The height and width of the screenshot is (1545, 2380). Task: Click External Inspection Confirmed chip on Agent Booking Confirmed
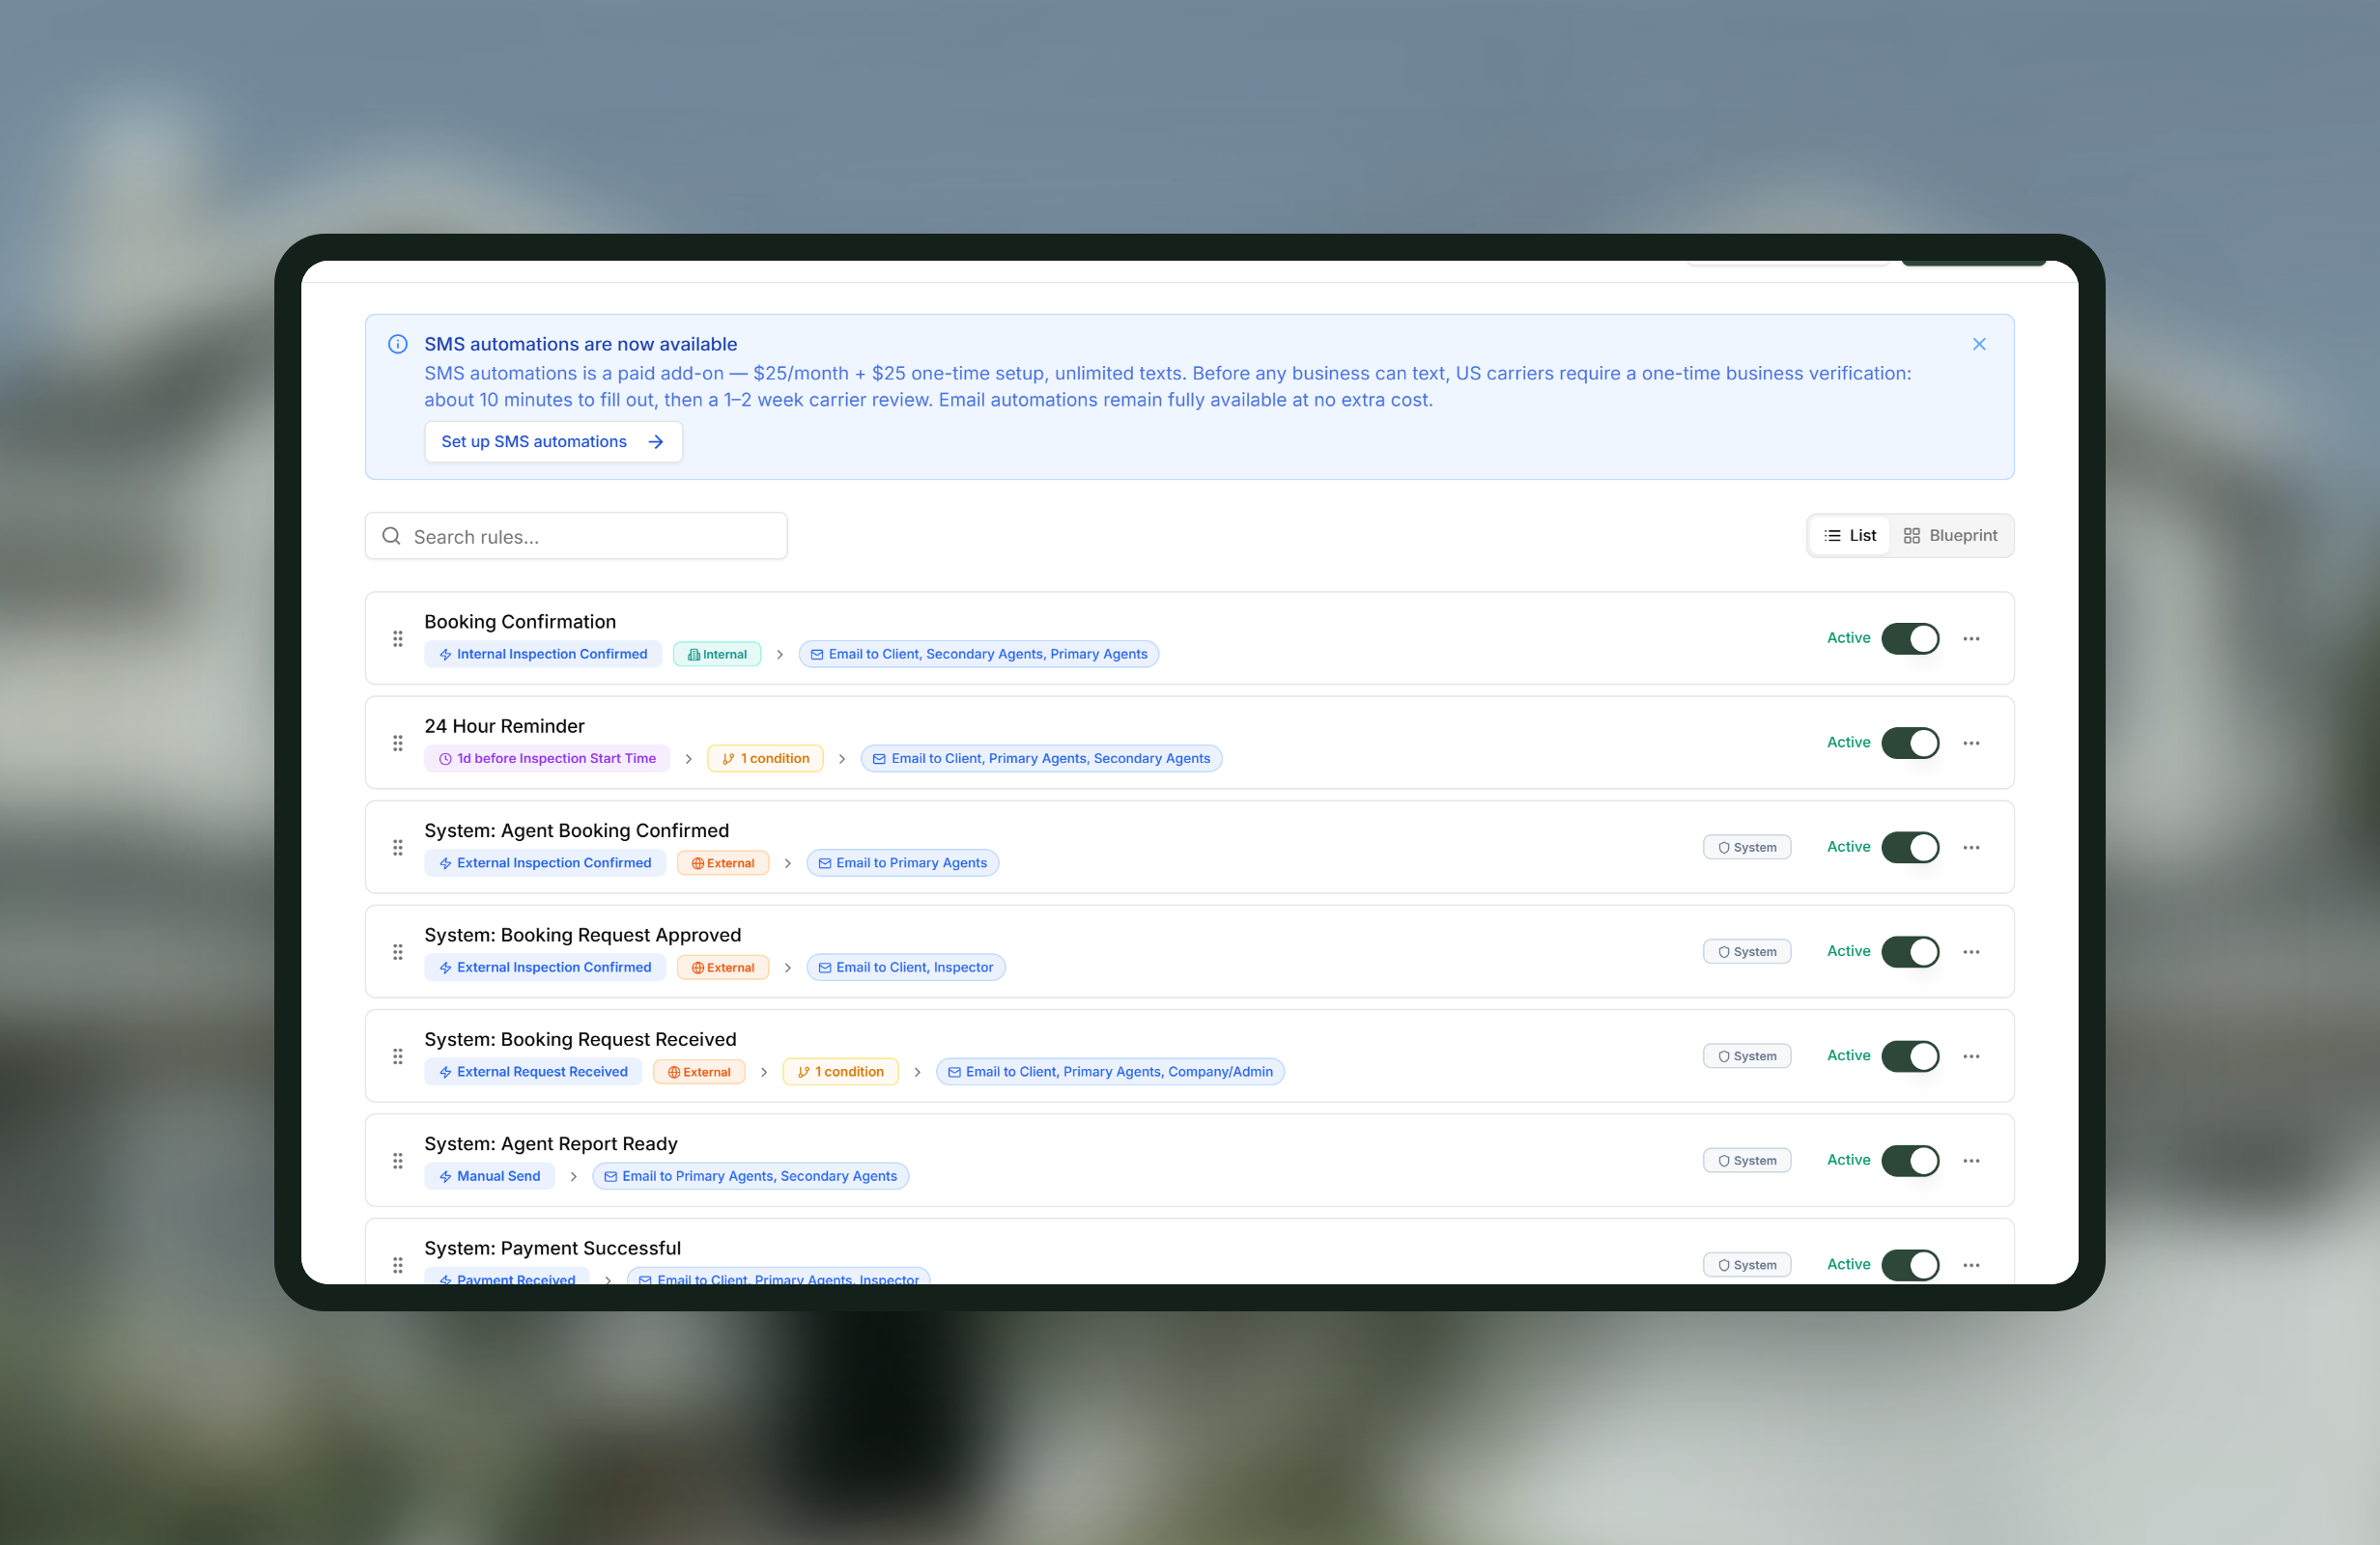pos(545,863)
